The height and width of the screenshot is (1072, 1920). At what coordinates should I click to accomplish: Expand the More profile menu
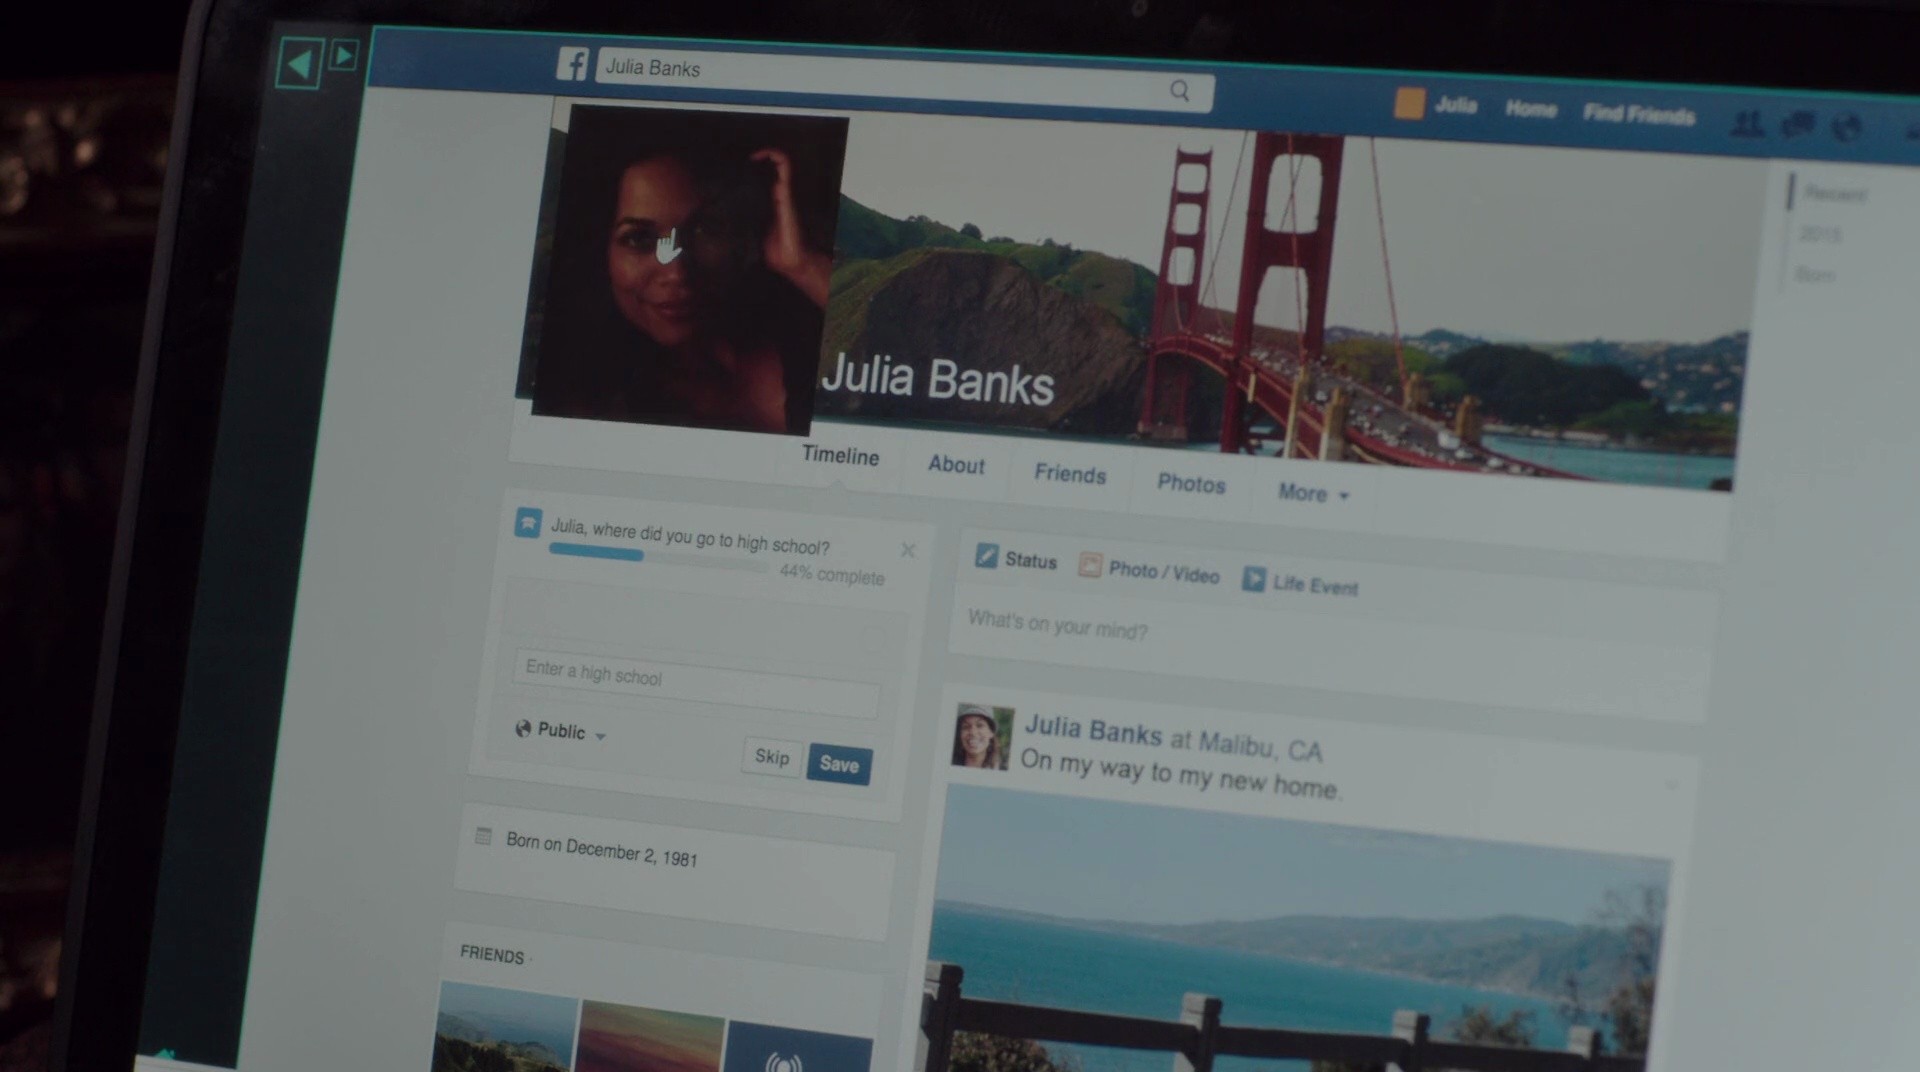1313,493
